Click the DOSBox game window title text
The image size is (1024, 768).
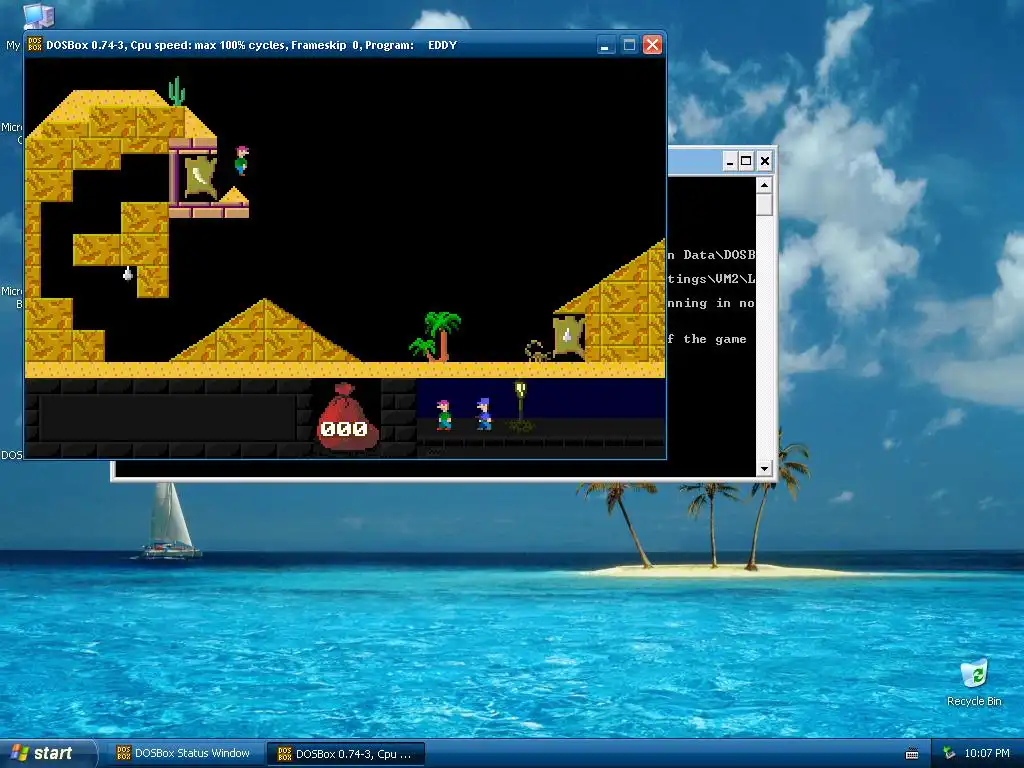pyautogui.click(x=251, y=45)
